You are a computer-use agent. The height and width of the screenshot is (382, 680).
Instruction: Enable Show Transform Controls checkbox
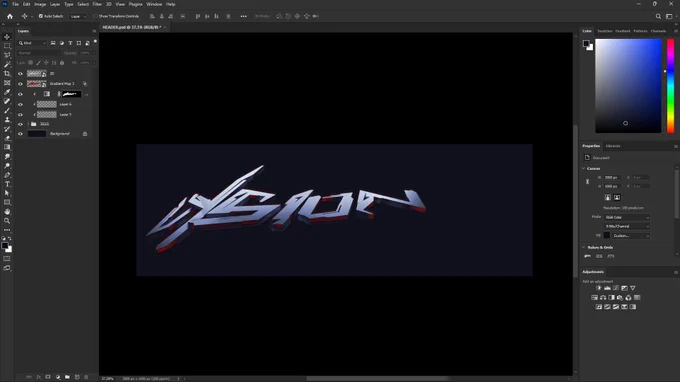click(x=95, y=16)
